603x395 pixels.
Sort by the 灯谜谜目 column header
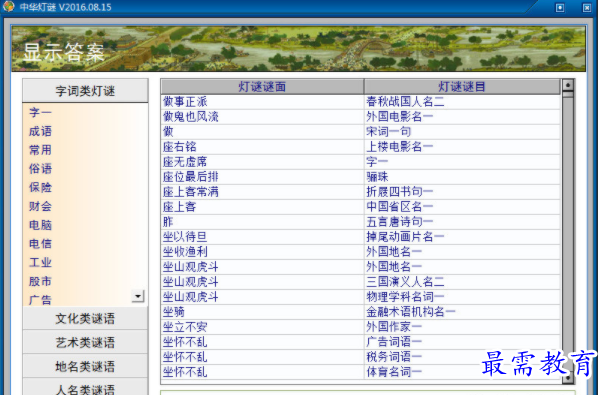(461, 87)
